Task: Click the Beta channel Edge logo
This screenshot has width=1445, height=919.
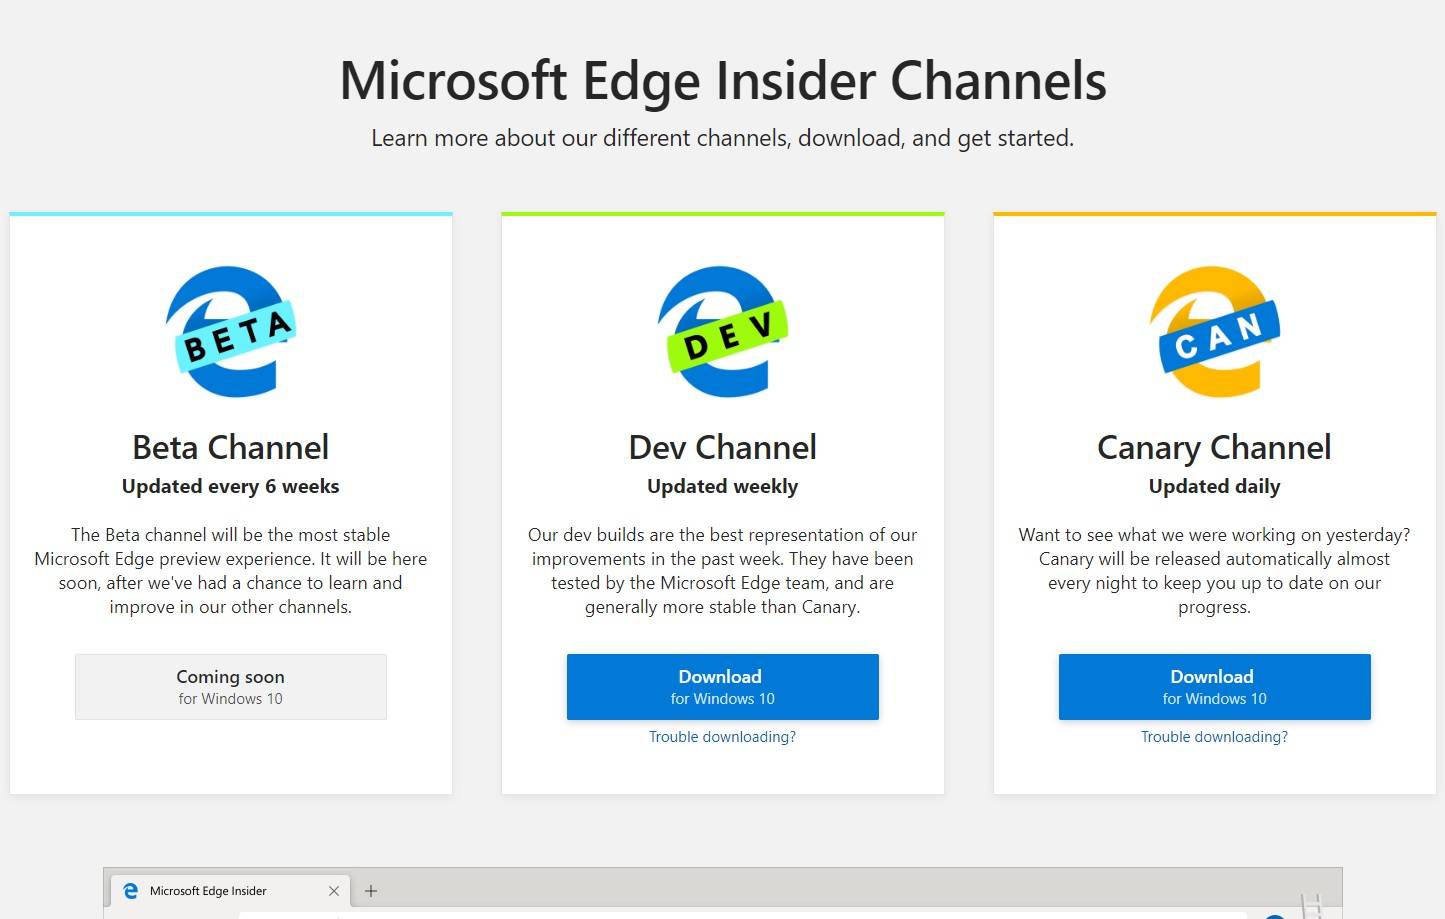Action: pyautogui.click(x=231, y=332)
